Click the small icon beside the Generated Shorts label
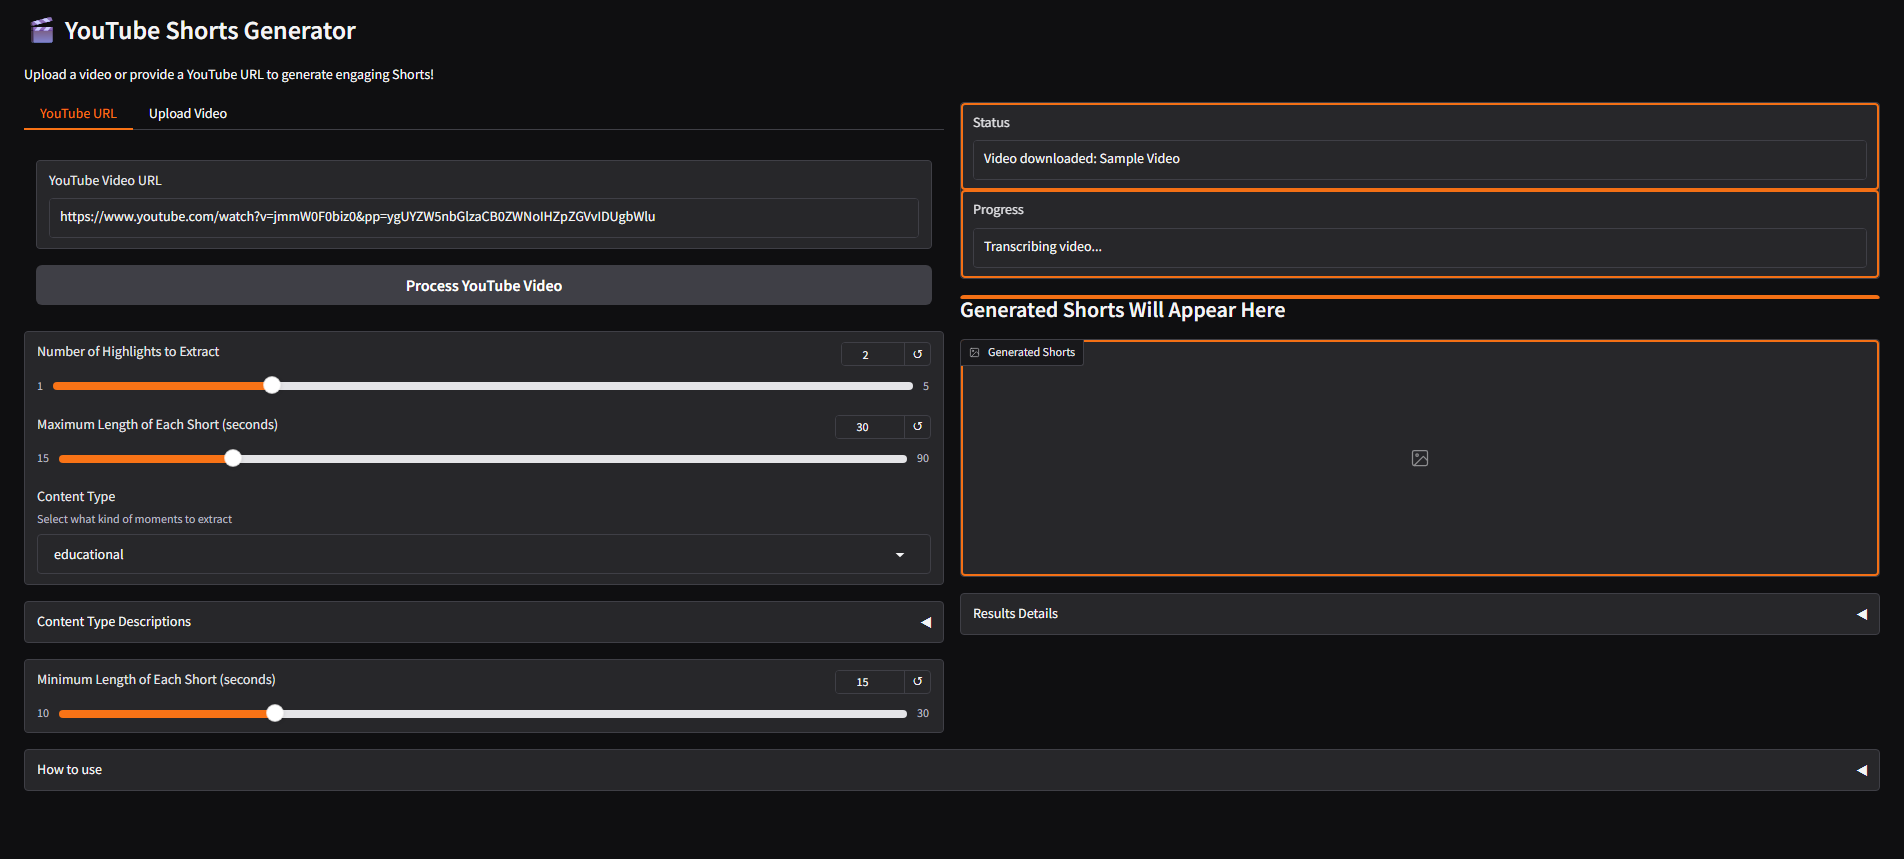Image resolution: width=1904 pixels, height=859 pixels. (x=975, y=353)
